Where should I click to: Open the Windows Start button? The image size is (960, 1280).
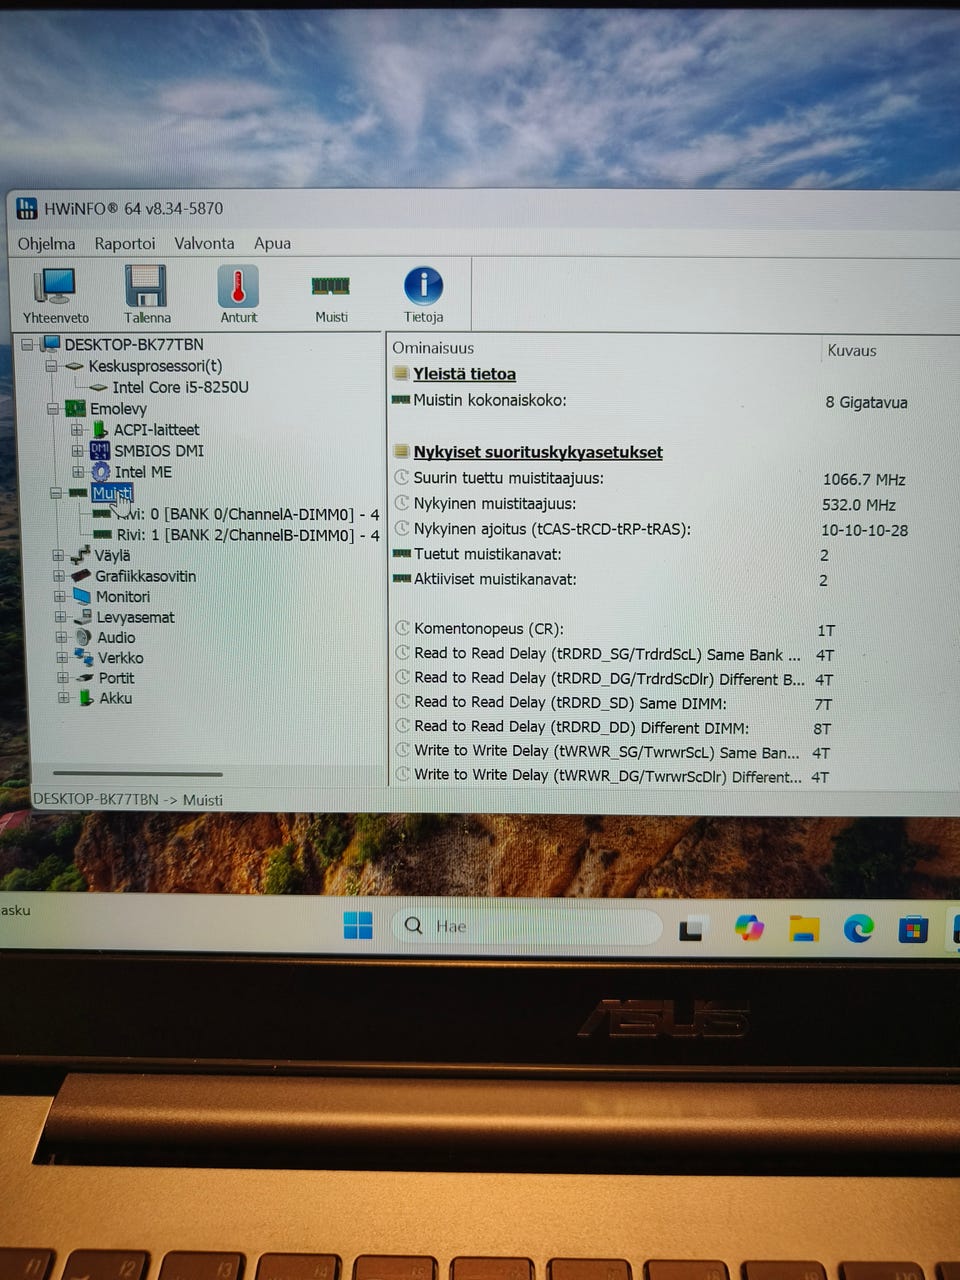pos(358,926)
